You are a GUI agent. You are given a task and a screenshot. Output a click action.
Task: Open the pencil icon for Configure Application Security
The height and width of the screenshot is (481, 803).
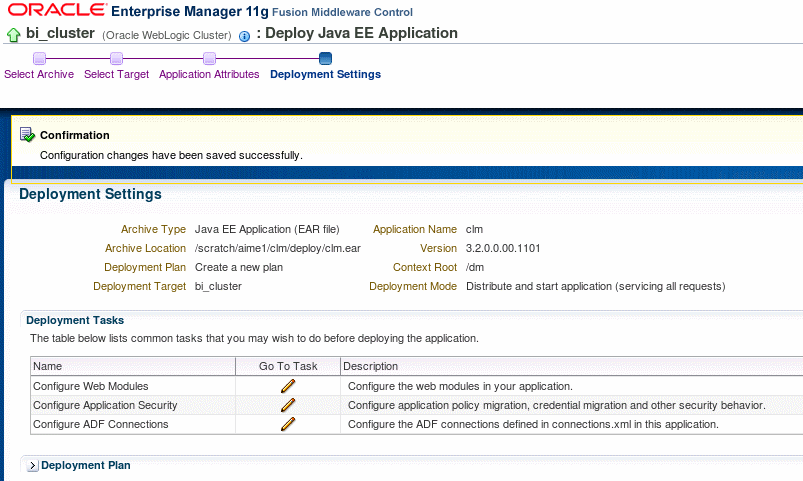tap(288, 405)
